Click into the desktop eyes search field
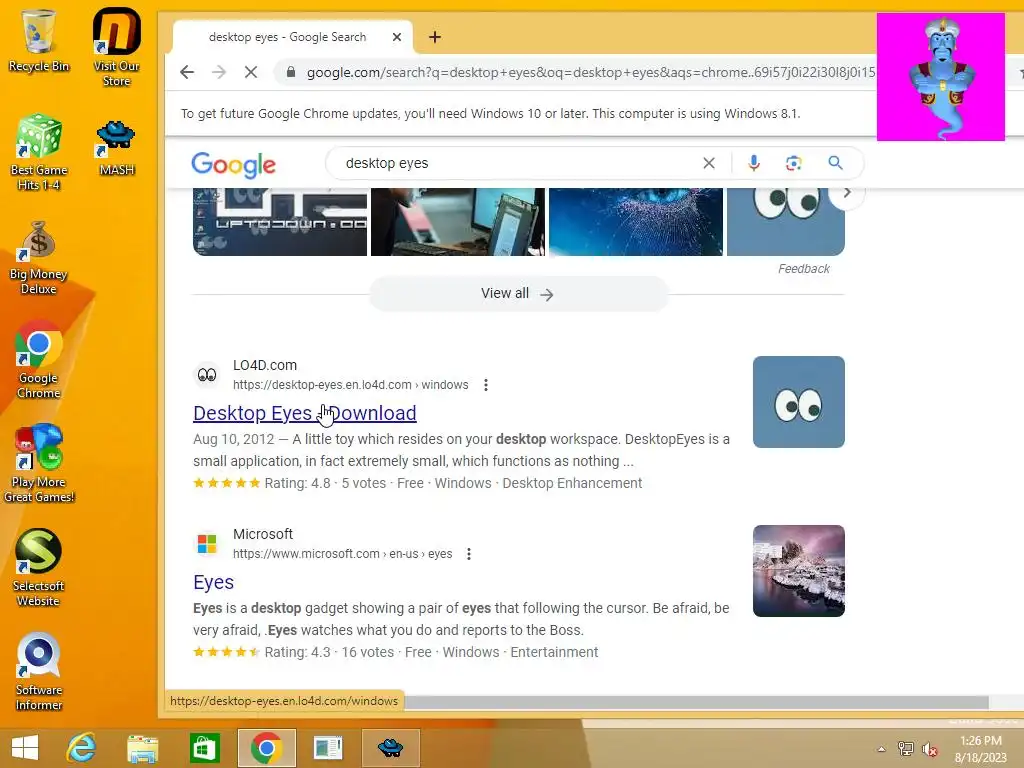Viewport: 1024px width, 768px height. coord(516,163)
